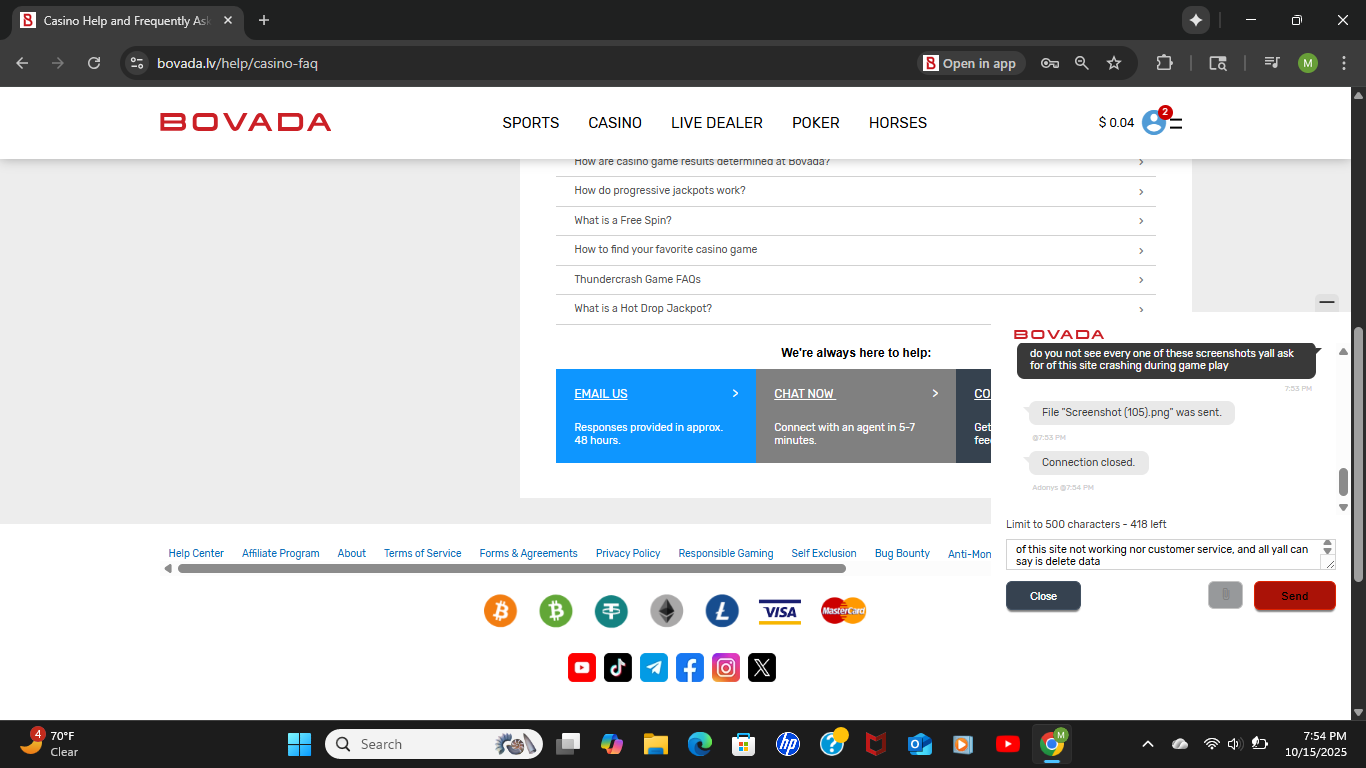Open Bovada's YouTube channel icon
This screenshot has width=1366, height=768.
[582, 668]
